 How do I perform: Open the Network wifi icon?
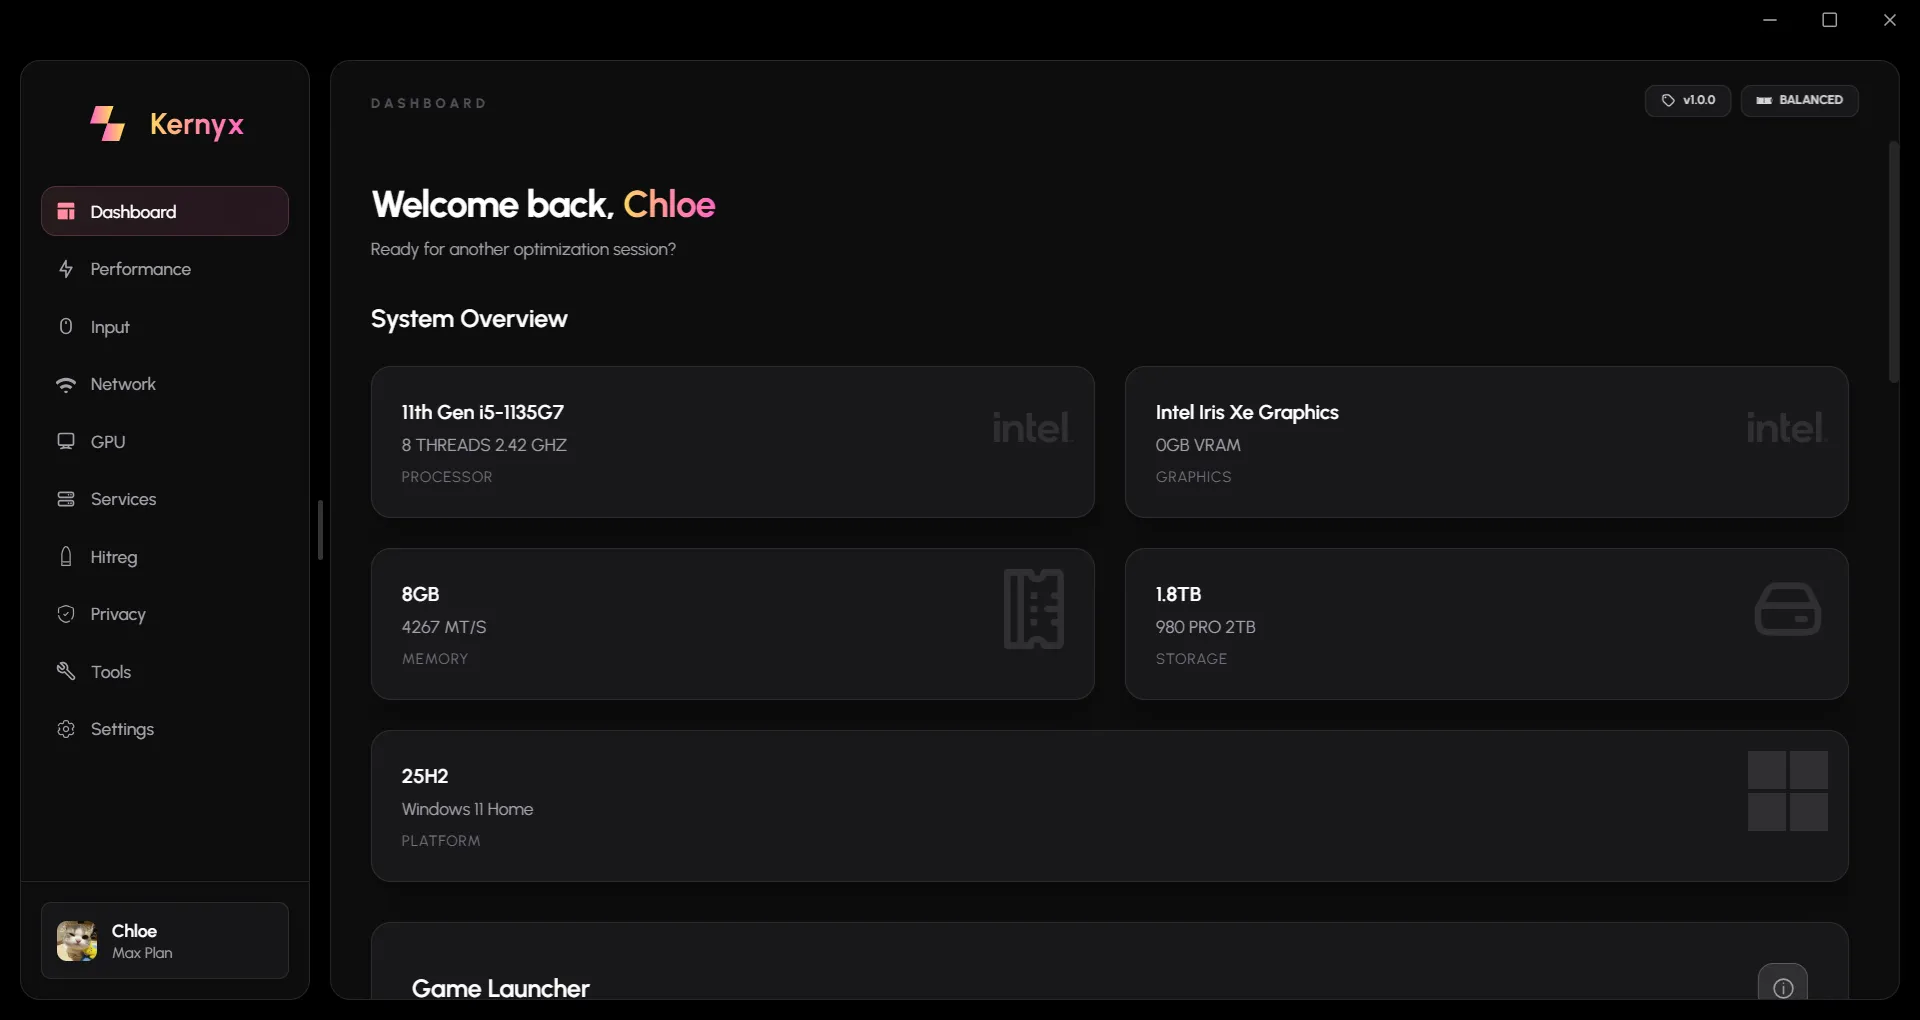pos(66,385)
